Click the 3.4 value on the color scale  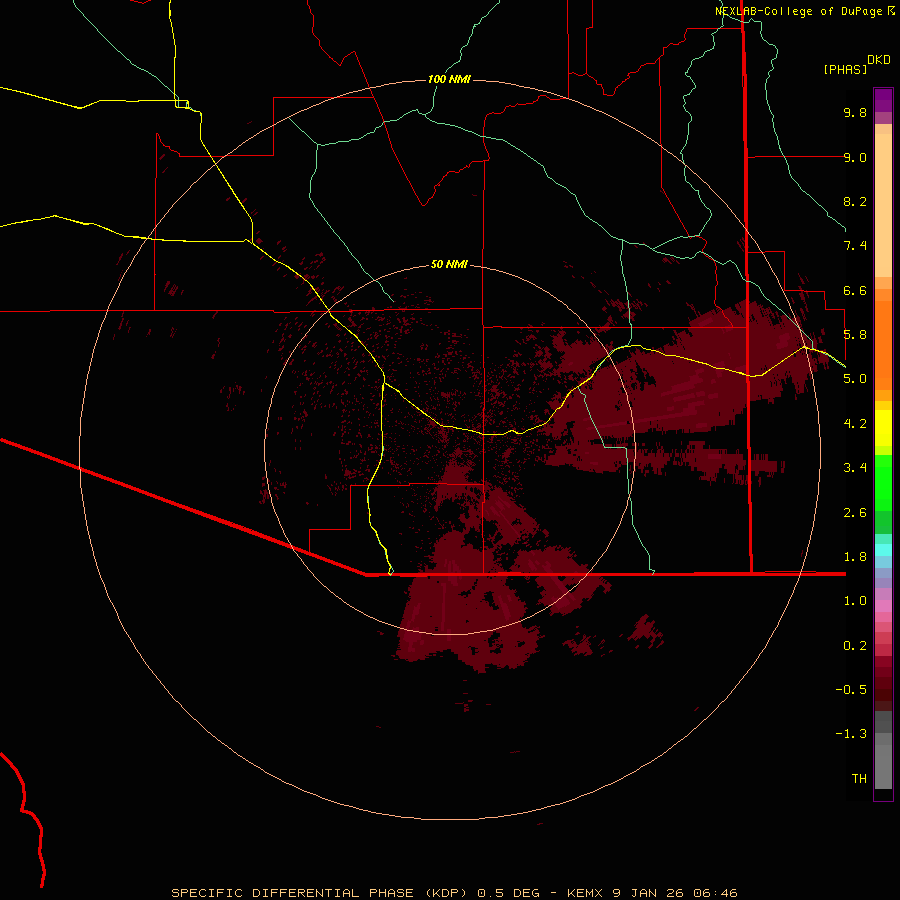coord(855,468)
